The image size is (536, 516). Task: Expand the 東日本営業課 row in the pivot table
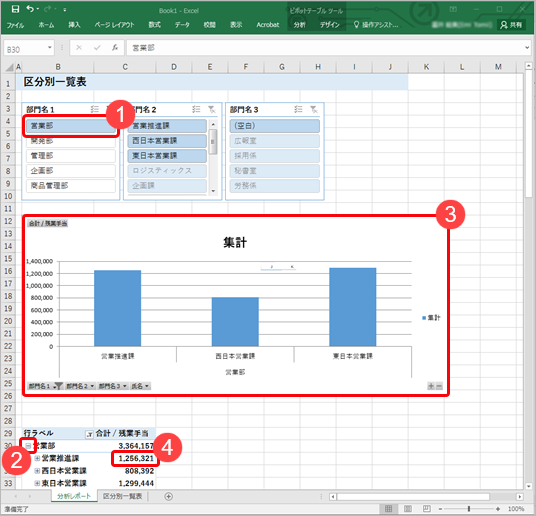(37, 483)
